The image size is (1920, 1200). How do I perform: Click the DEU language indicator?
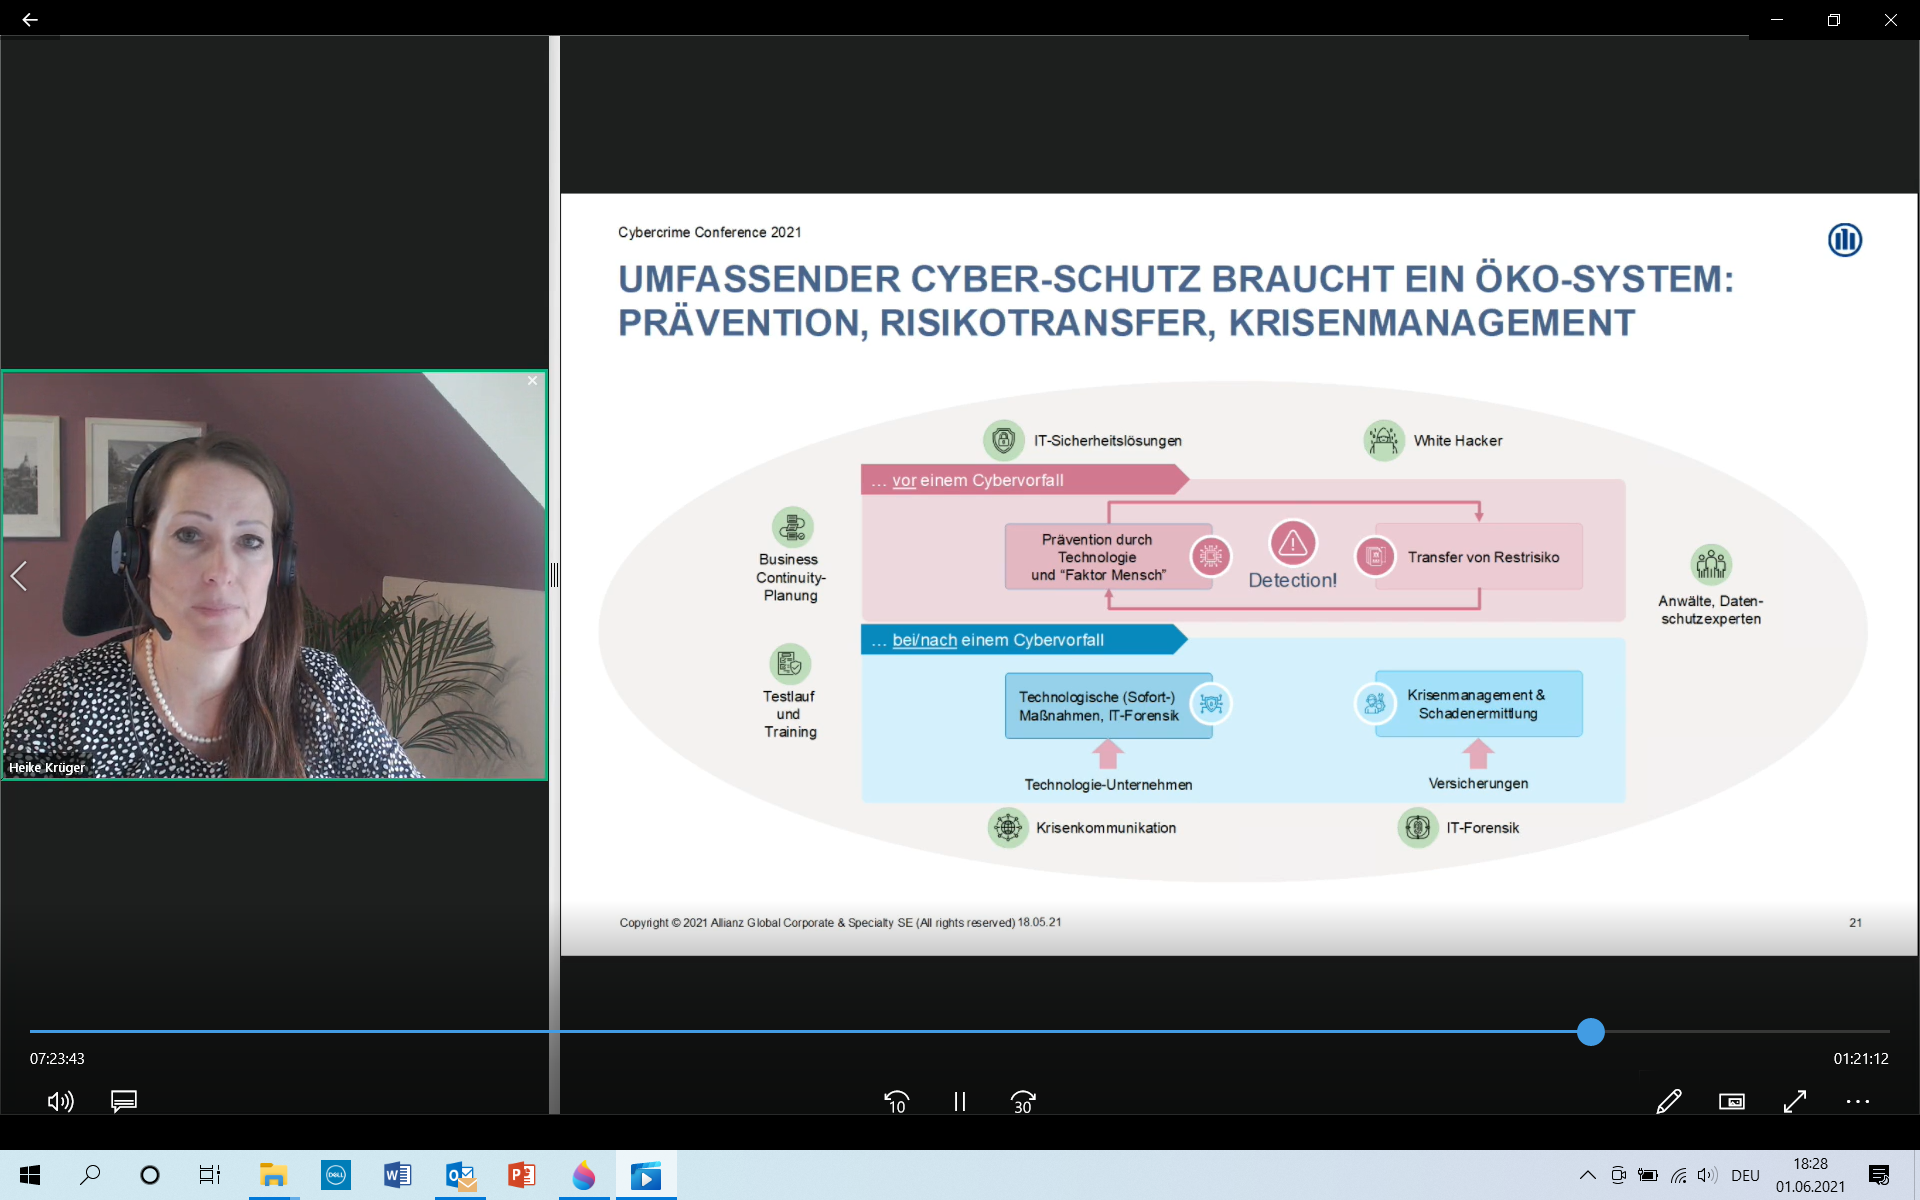(1745, 1175)
